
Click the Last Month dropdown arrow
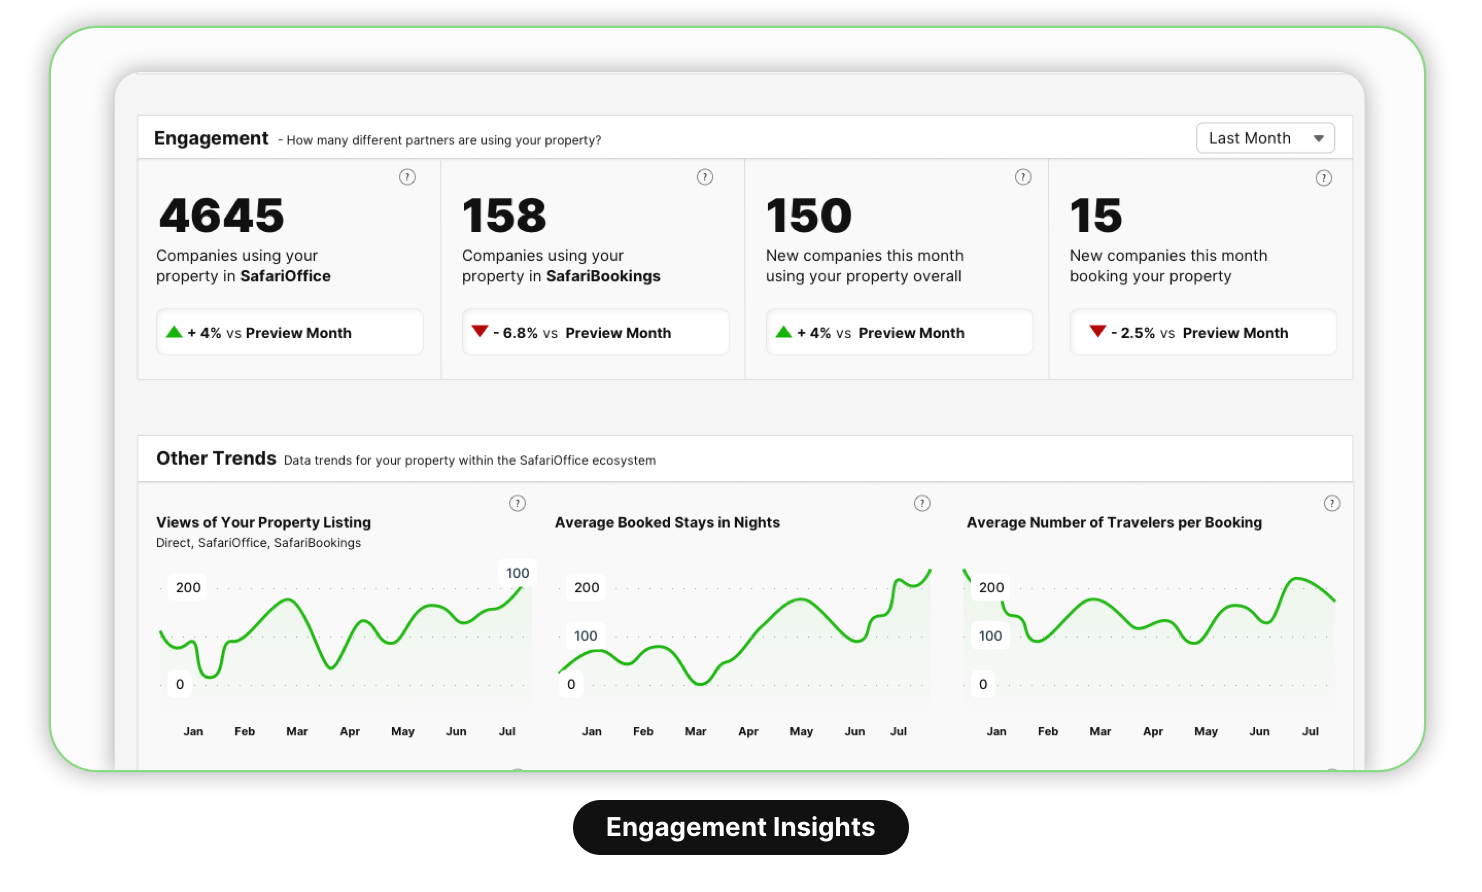1319,139
